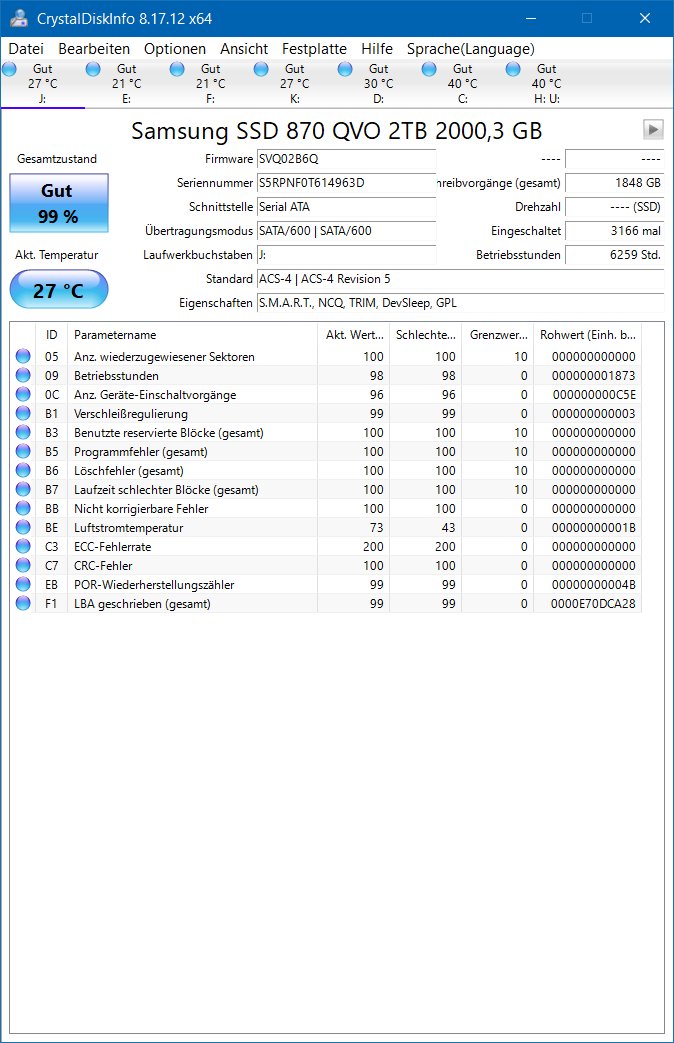Image resolution: width=674 pixels, height=1043 pixels.
Task: Click the Laufwerkbuchstaben field J:
Action: coord(347,255)
